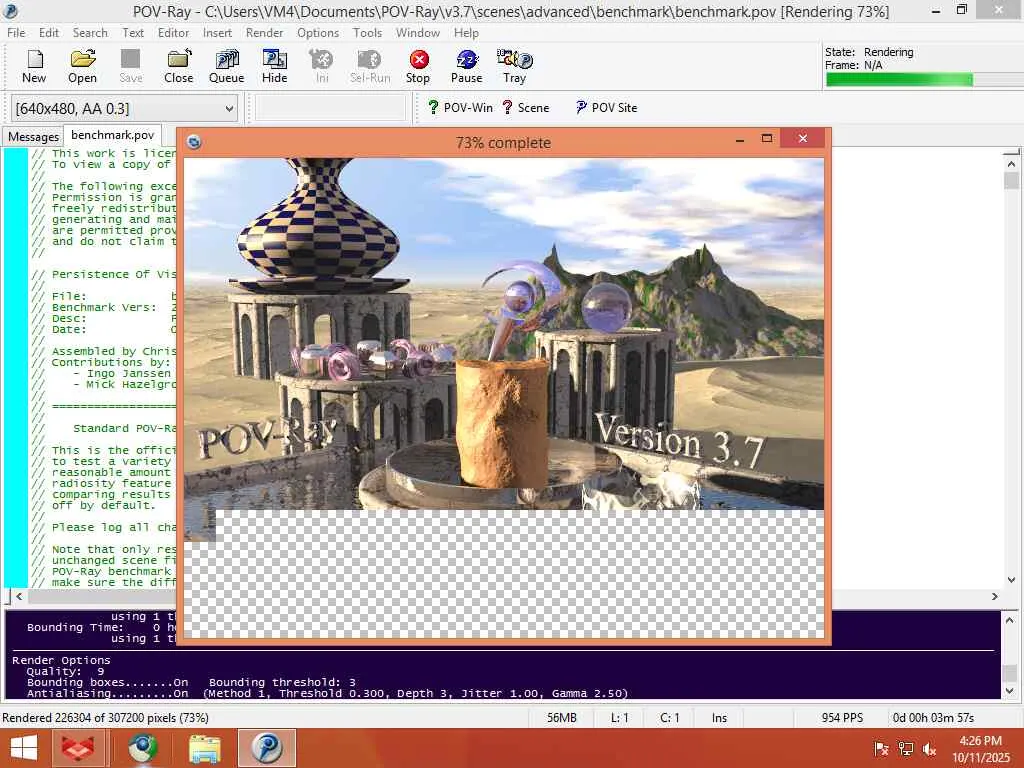Open Scene help link
1024x768 pixels.
[x=526, y=108]
